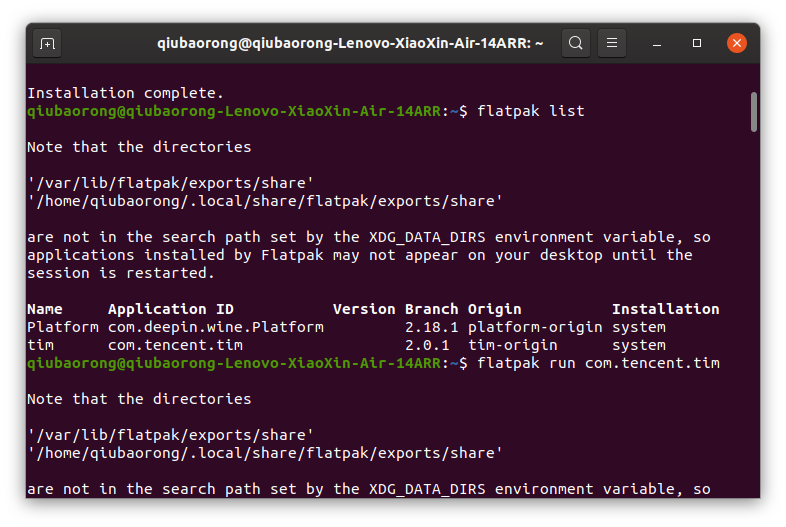Maximize the terminal window
Viewport: 786px width, 527px height.
click(x=697, y=44)
